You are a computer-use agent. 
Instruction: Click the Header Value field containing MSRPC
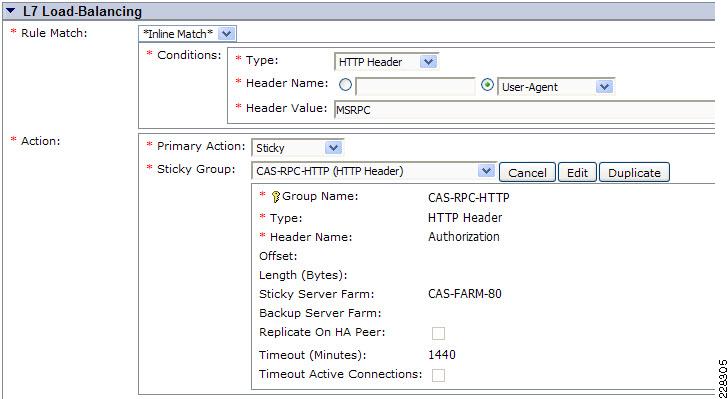pyautogui.click(x=525, y=110)
